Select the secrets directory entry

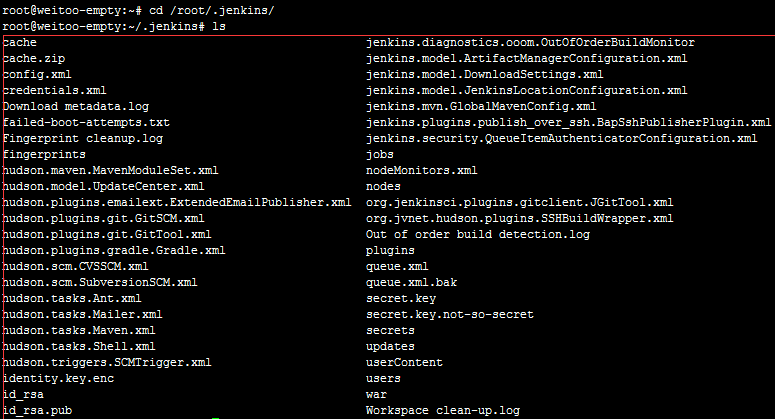click(x=390, y=330)
